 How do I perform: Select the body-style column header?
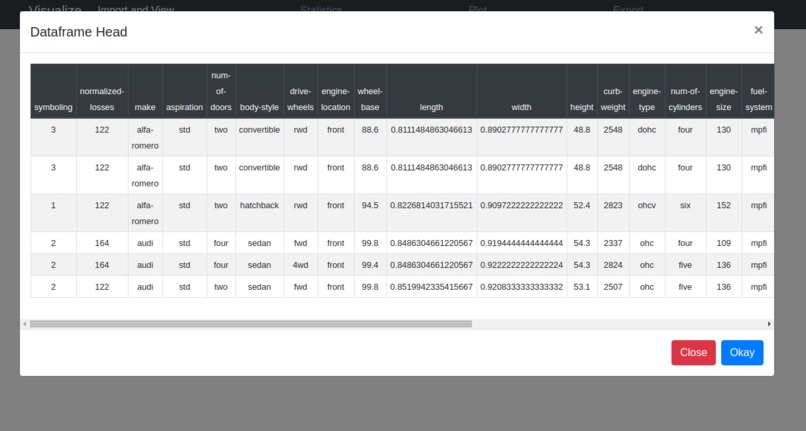pos(260,92)
